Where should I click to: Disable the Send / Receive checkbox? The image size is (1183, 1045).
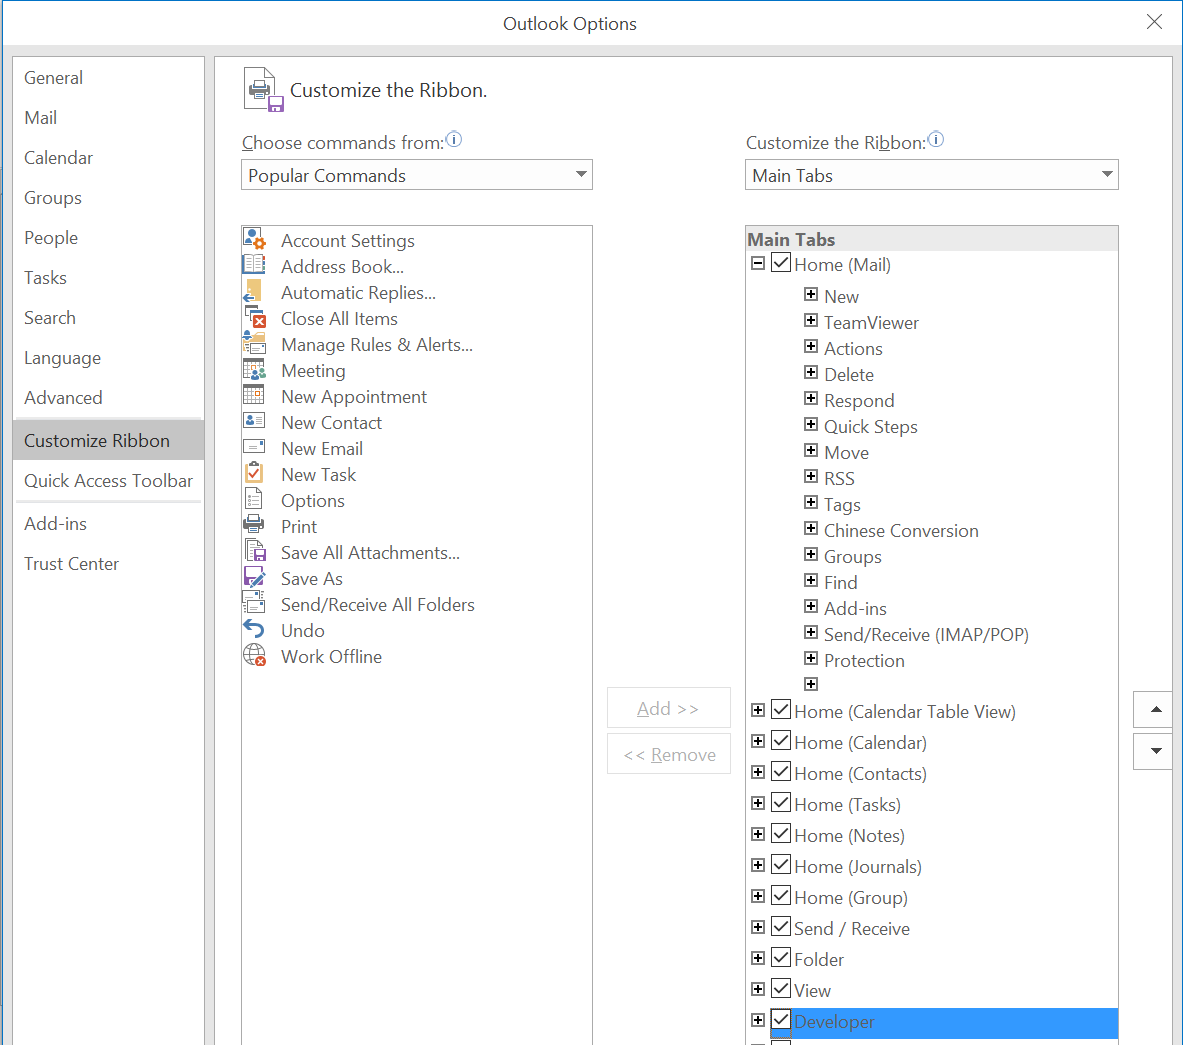click(x=781, y=928)
